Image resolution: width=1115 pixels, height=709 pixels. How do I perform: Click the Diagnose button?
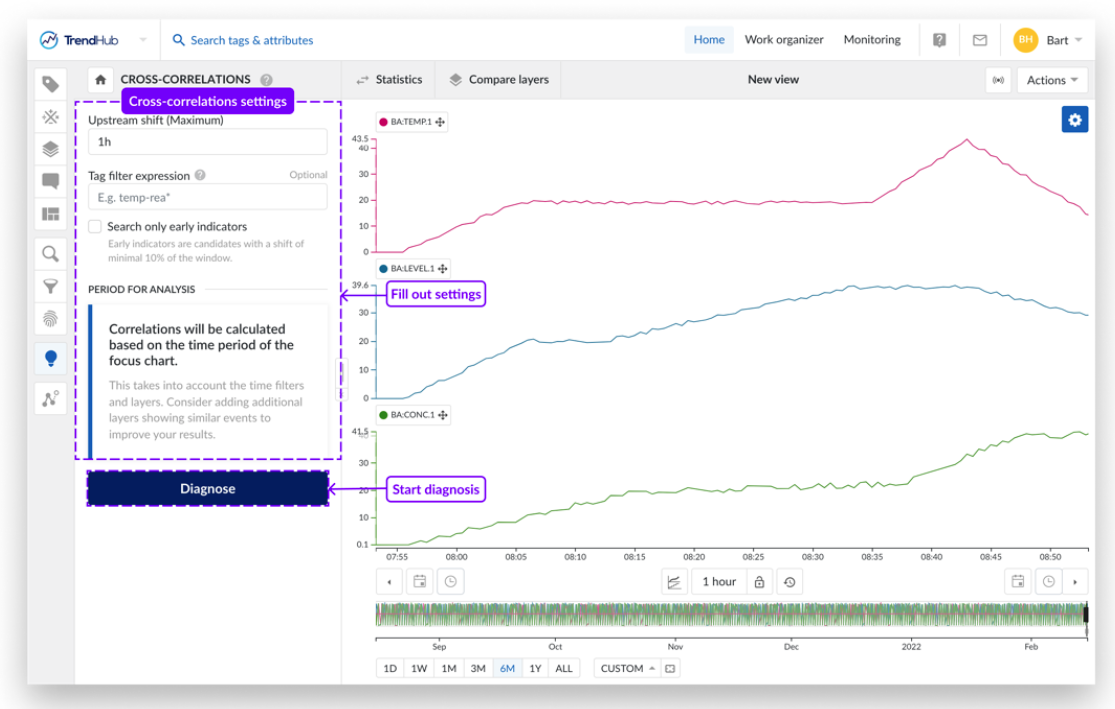point(208,489)
